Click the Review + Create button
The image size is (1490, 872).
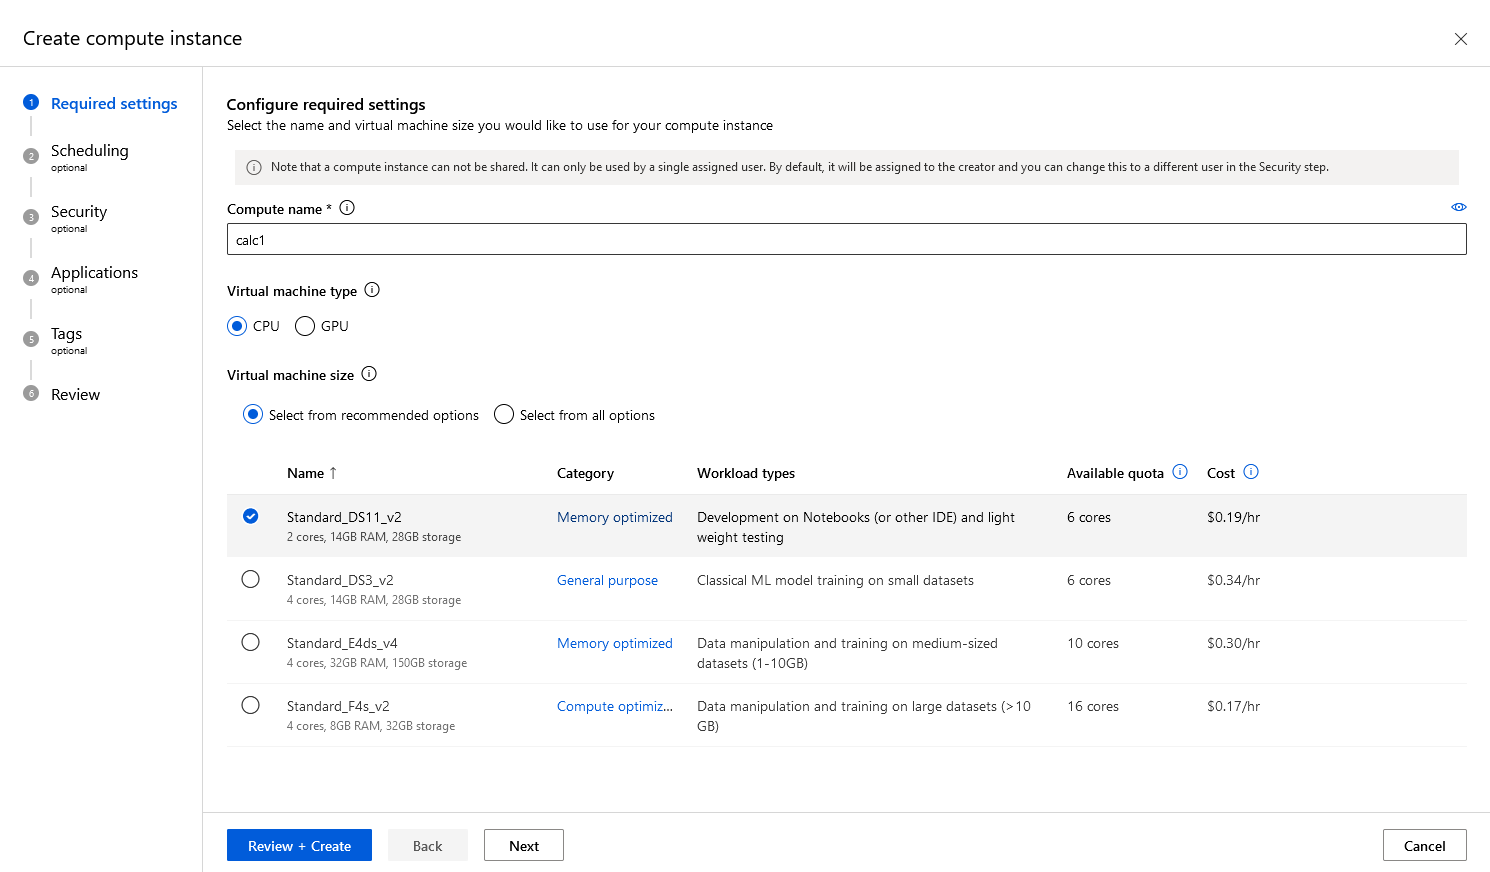point(299,846)
